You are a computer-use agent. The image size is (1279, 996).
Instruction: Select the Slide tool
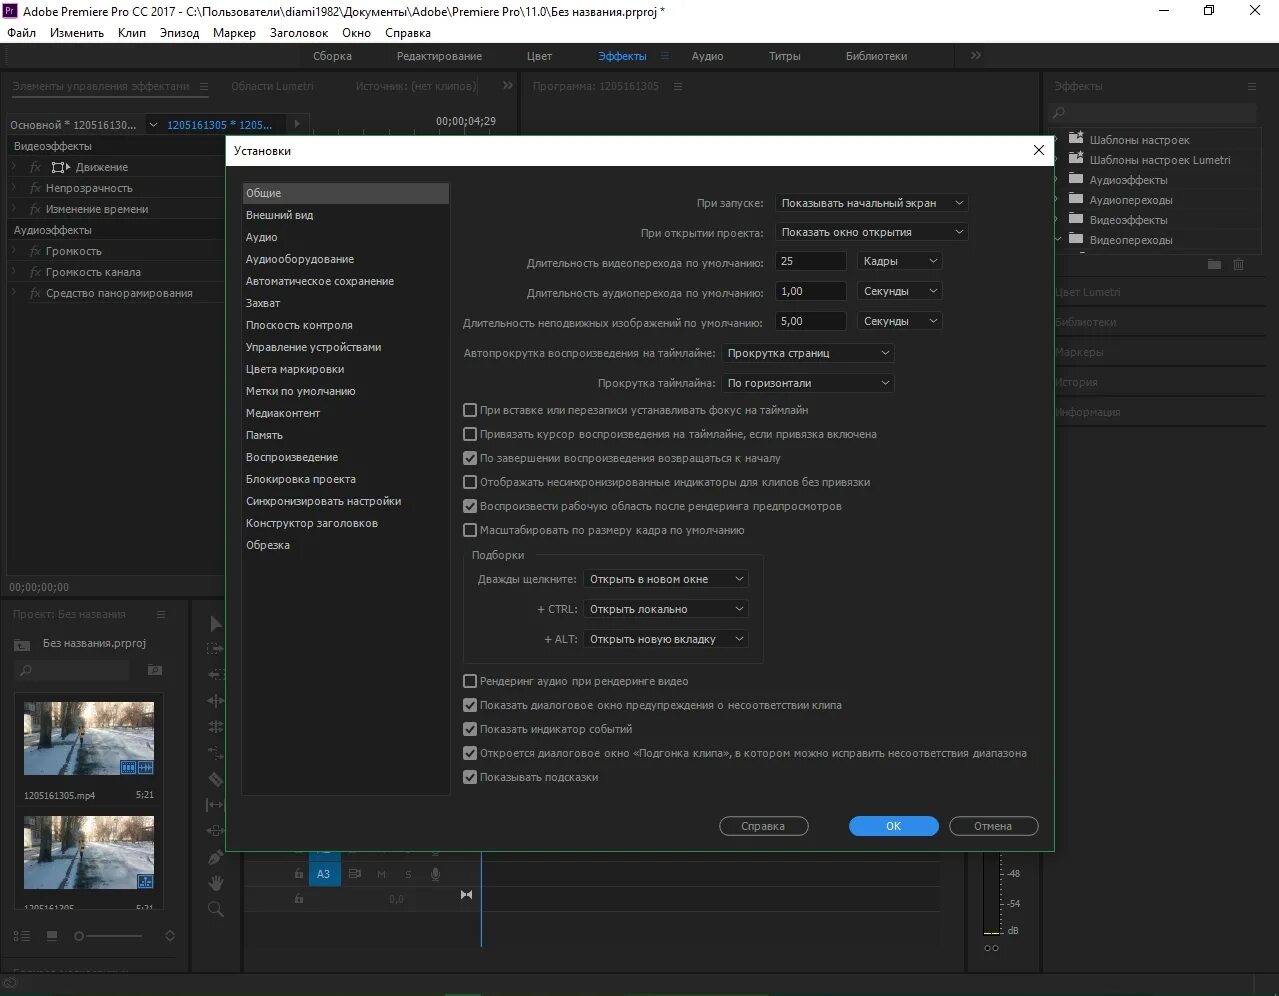(x=215, y=831)
